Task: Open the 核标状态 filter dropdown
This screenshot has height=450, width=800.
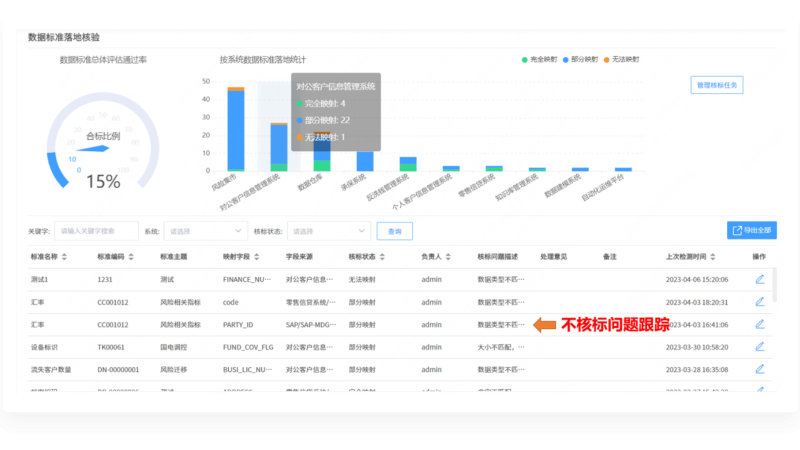Action: 329,231
